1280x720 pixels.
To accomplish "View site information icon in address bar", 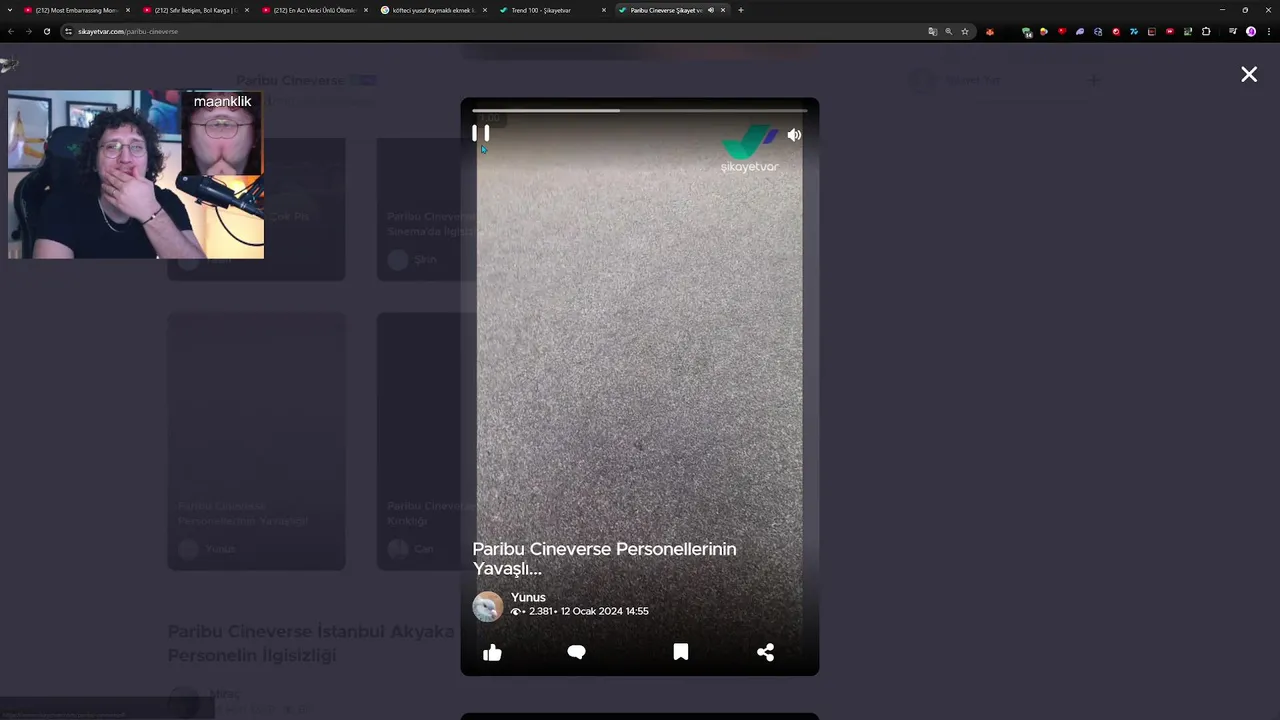I will (x=69, y=31).
